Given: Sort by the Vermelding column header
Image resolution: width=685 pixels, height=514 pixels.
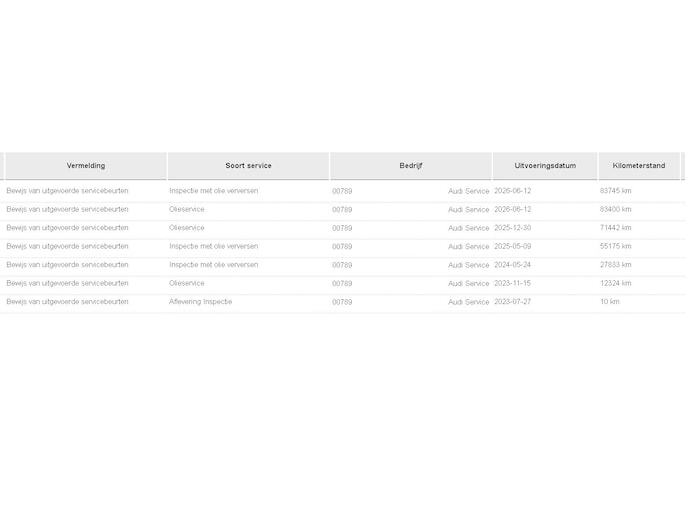Looking at the screenshot, I should (x=86, y=166).
